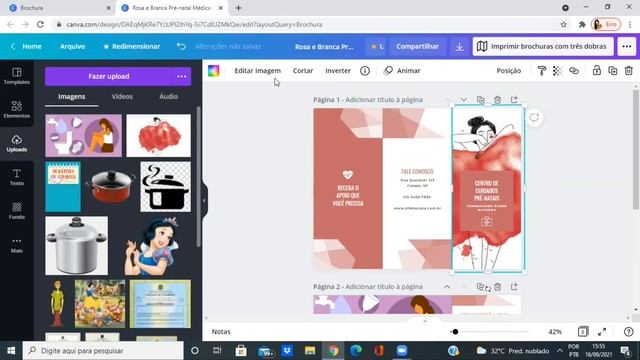This screenshot has width=640, height=360.
Task: Switch to the Imagens tab
Action: pos(71,97)
